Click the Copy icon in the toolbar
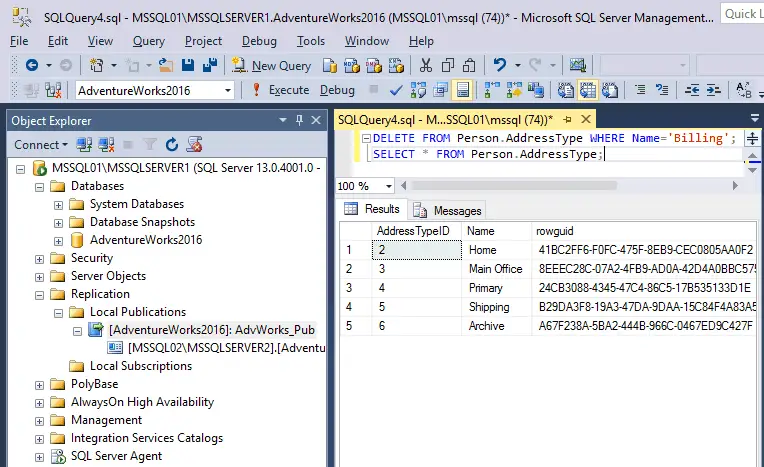764x467 pixels. click(448, 65)
